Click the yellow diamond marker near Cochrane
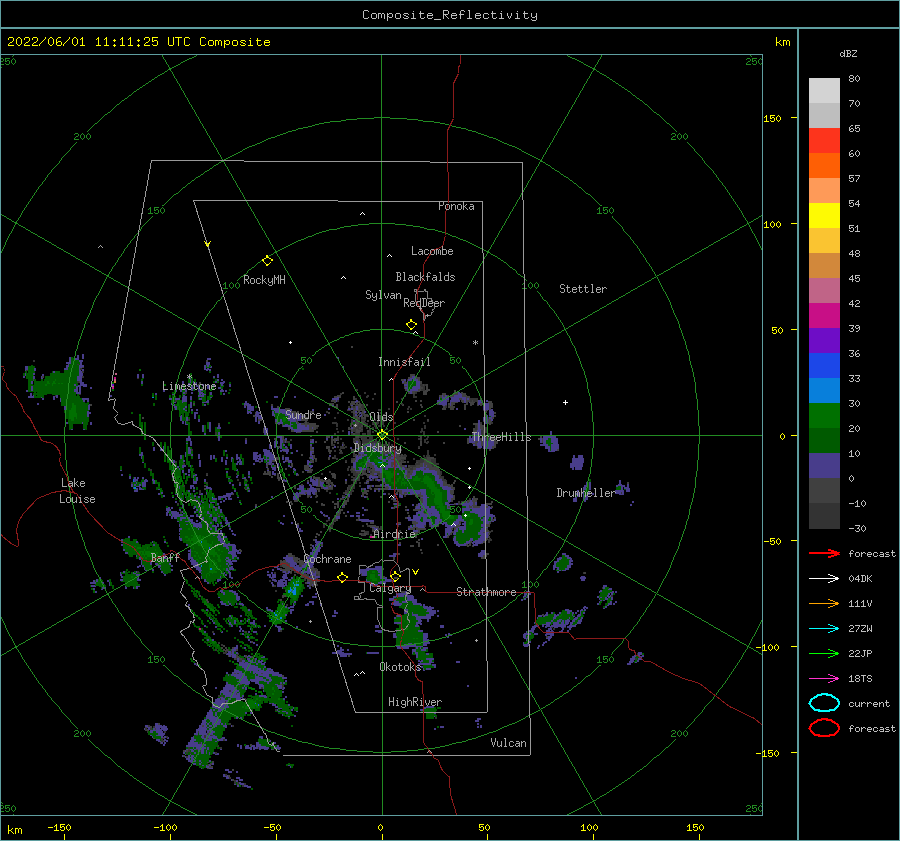The height and width of the screenshot is (841, 900). [342, 577]
